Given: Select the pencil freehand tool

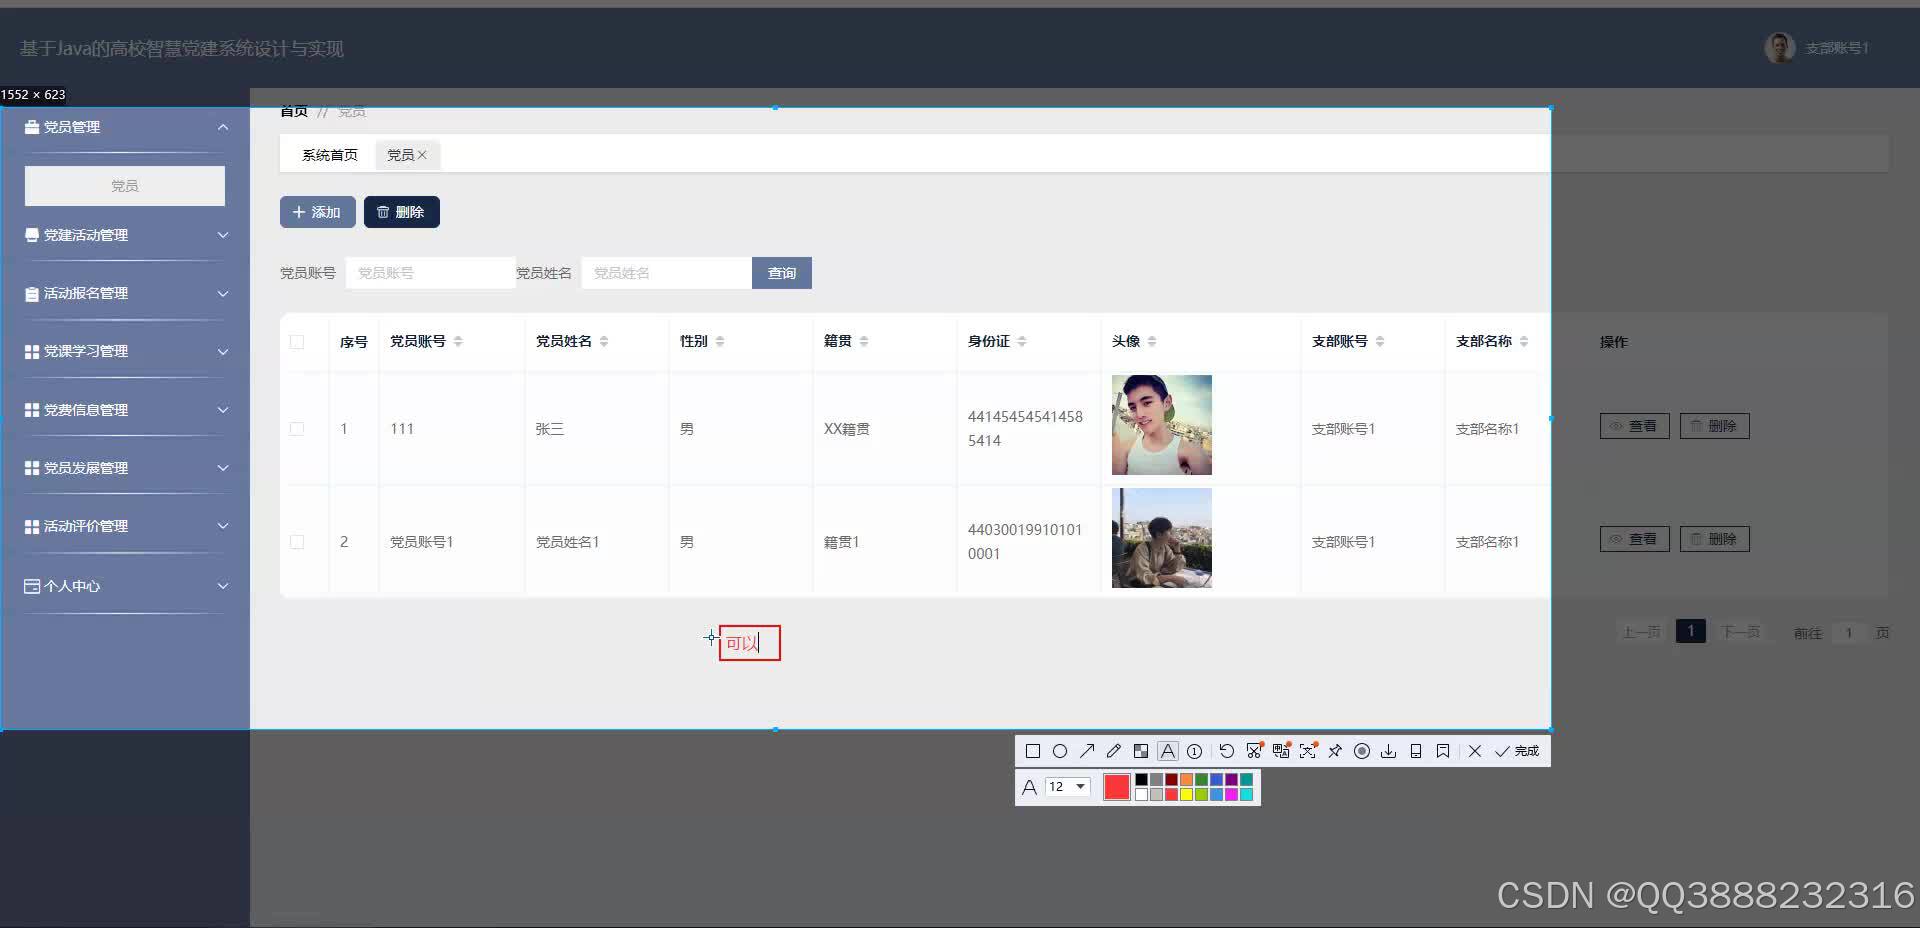Looking at the screenshot, I should 1114,751.
